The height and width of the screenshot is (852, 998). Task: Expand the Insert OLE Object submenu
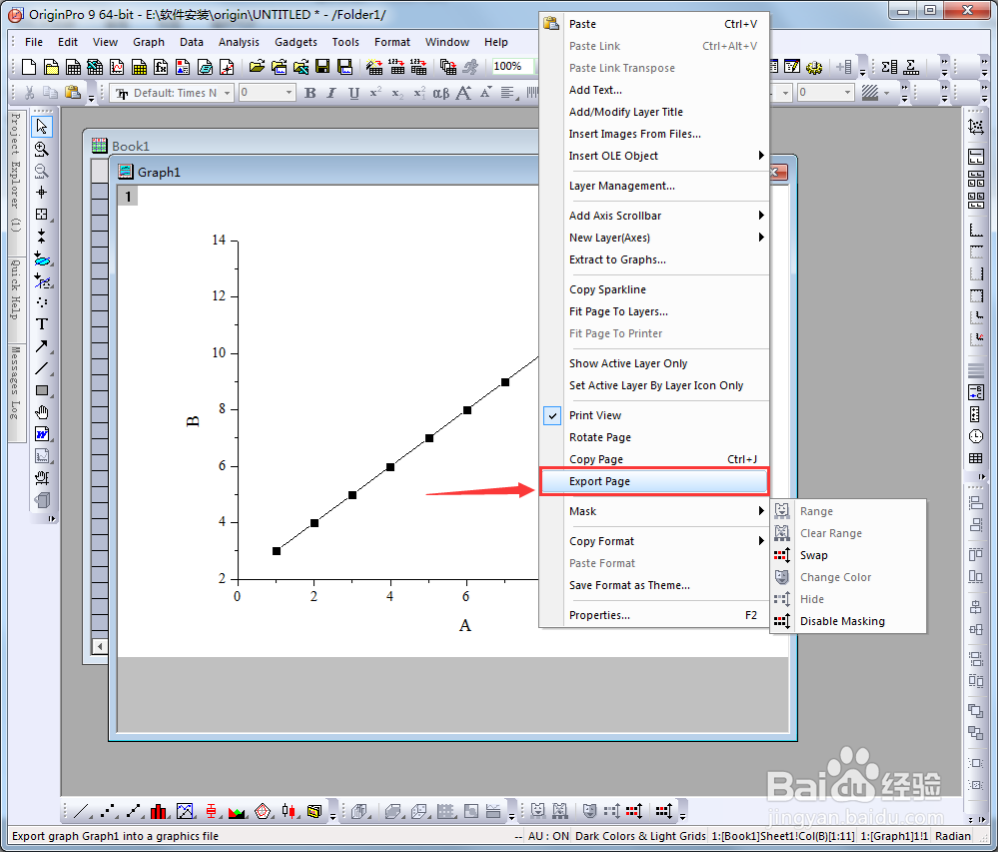654,156
